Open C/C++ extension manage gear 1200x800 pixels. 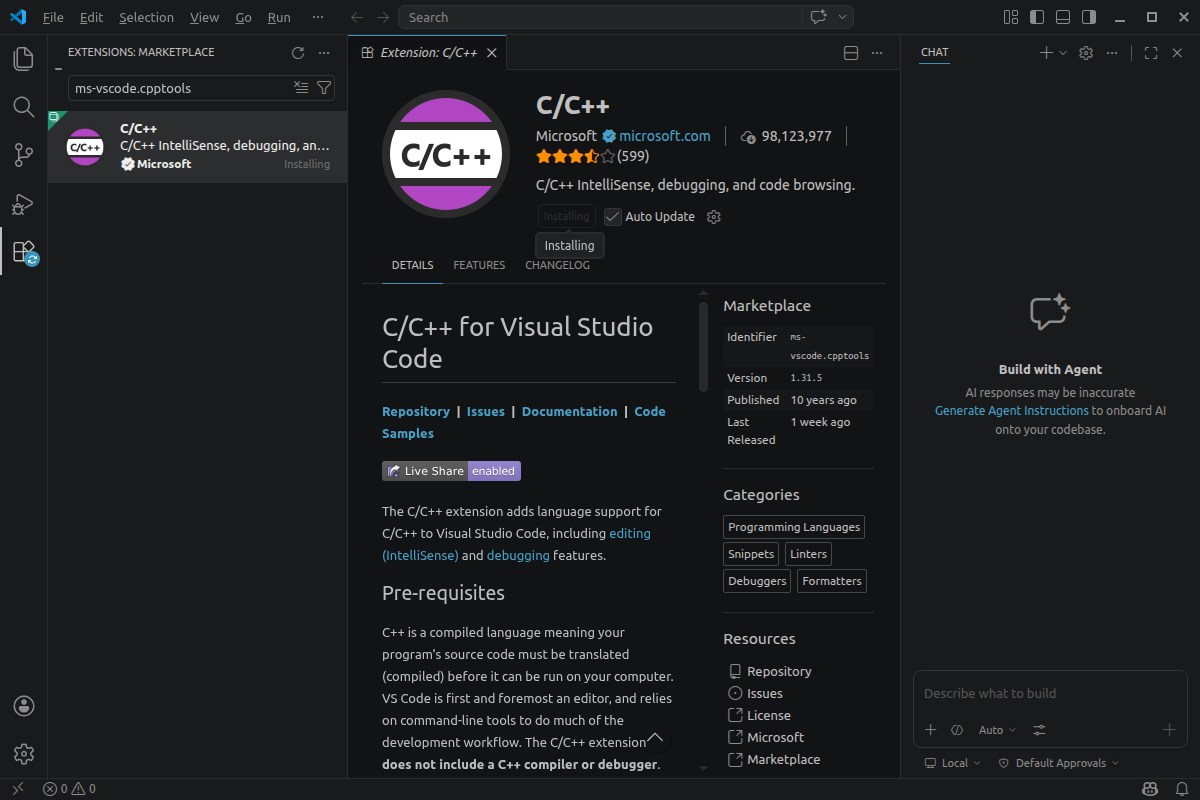coord(714,217)
